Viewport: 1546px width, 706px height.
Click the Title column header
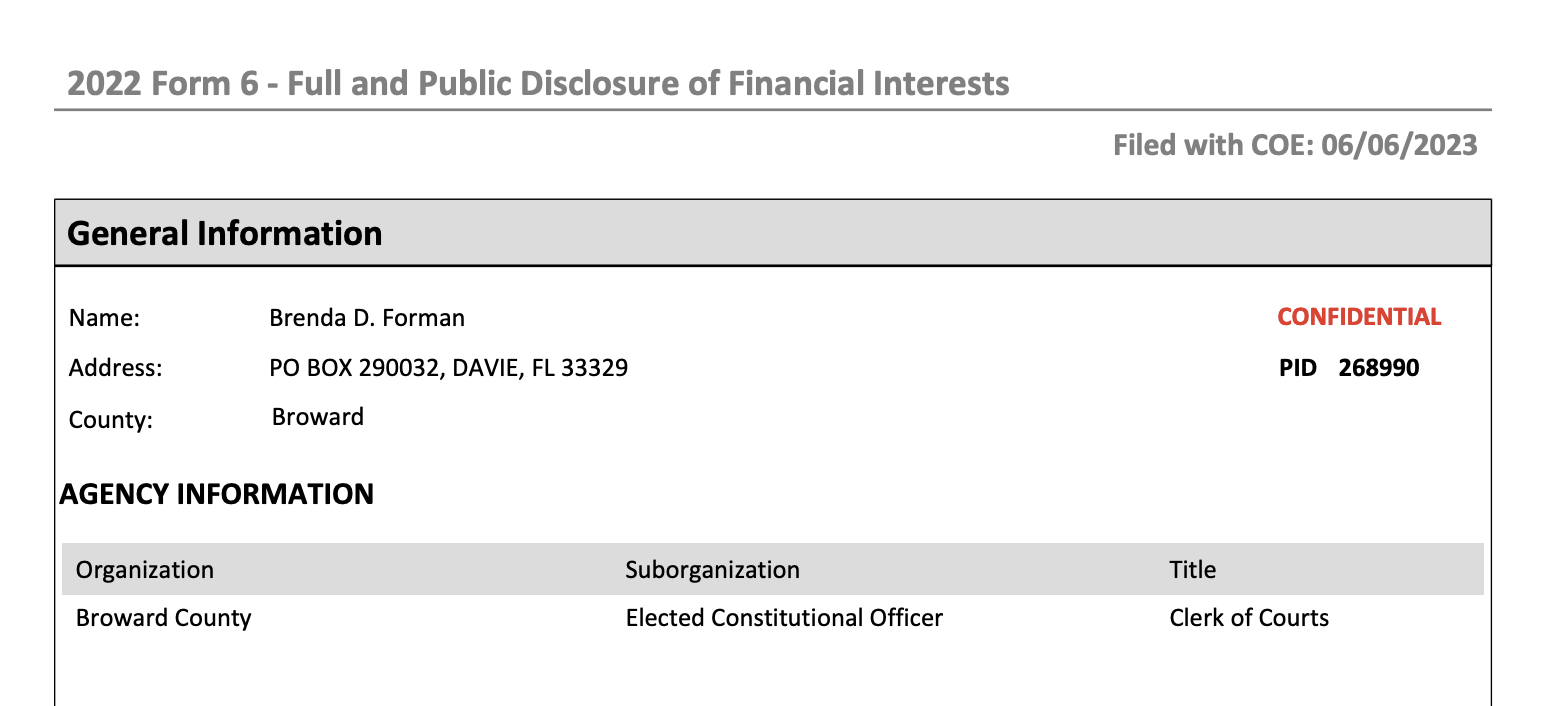click(x=1193, y=570)
